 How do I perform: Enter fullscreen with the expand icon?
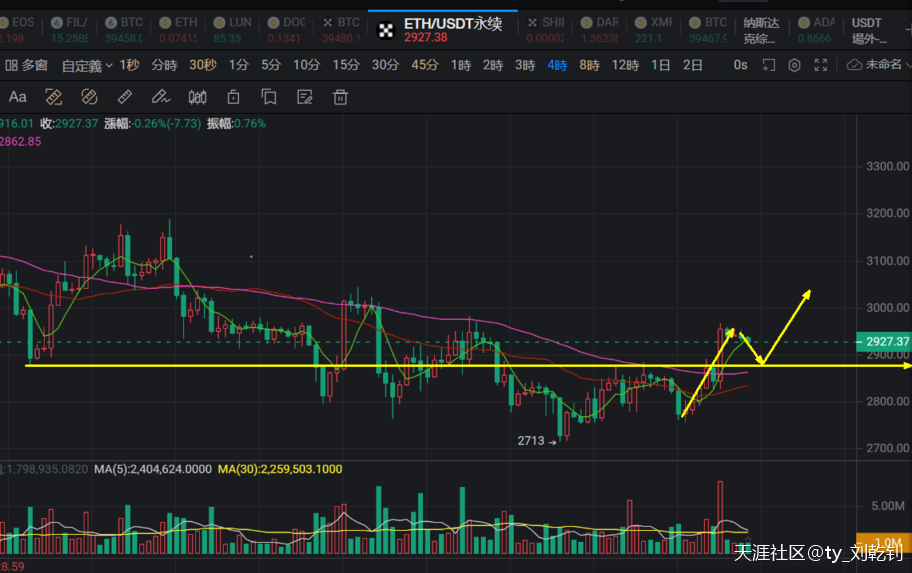821,65
